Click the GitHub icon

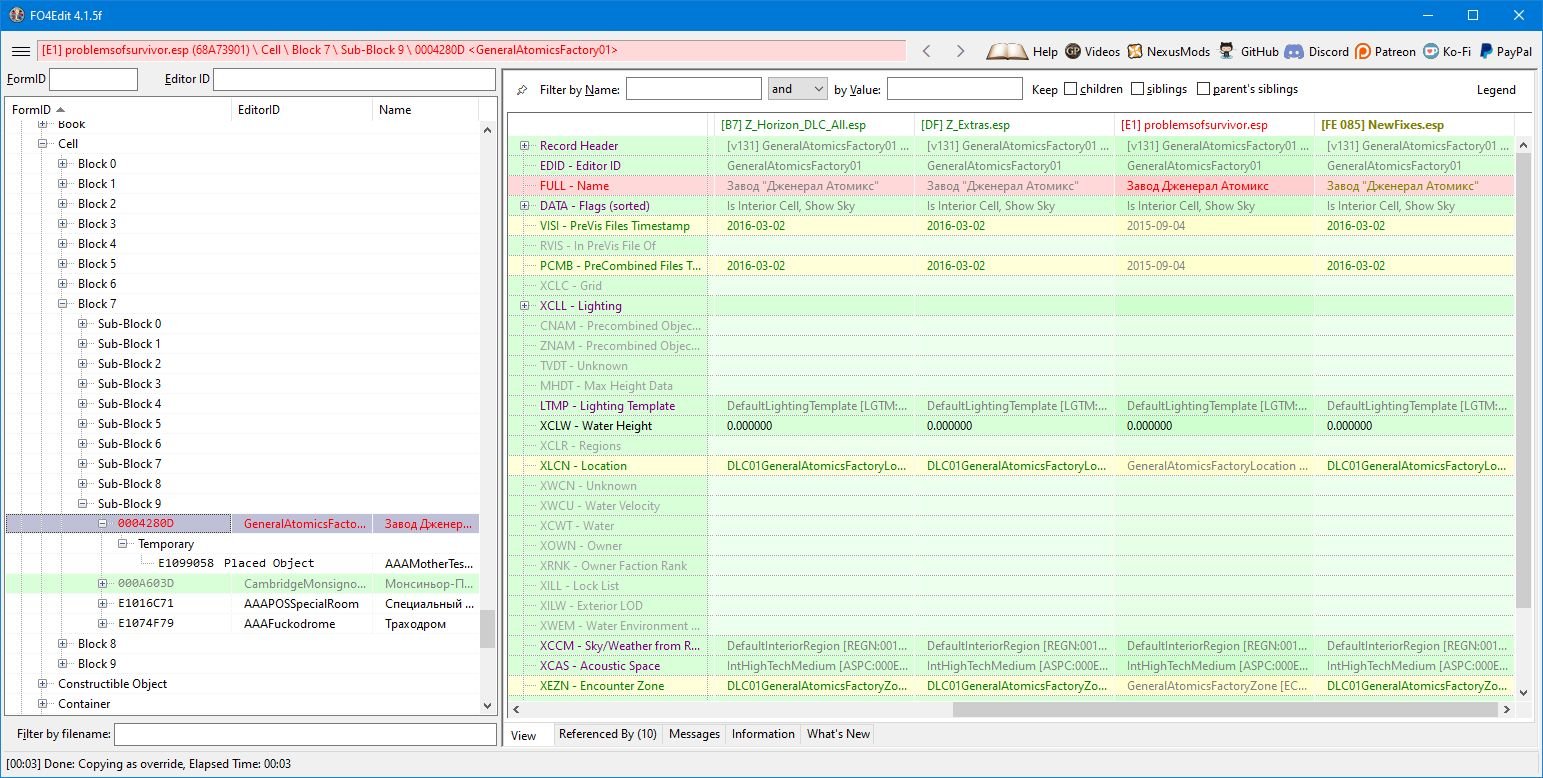(1226, 51)
